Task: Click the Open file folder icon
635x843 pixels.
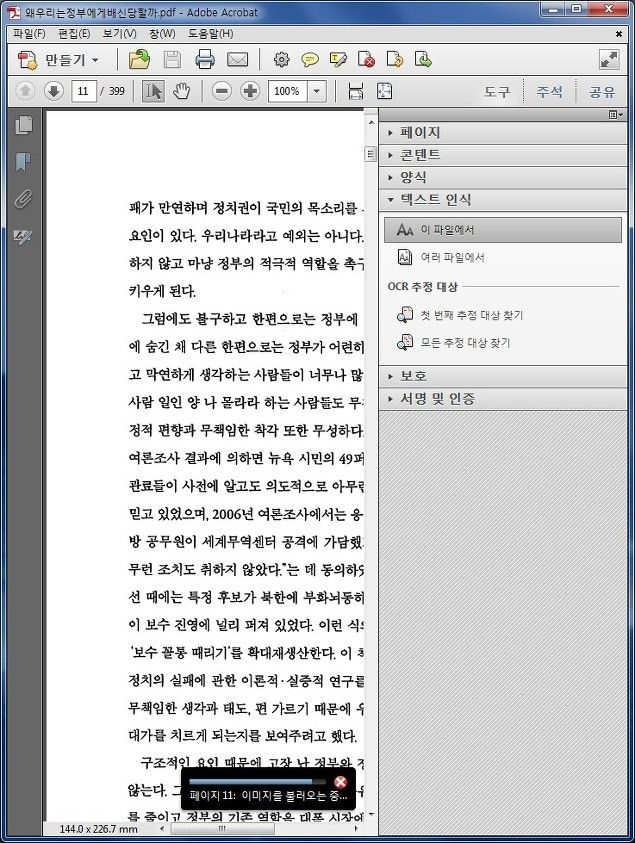Action: 139,59
